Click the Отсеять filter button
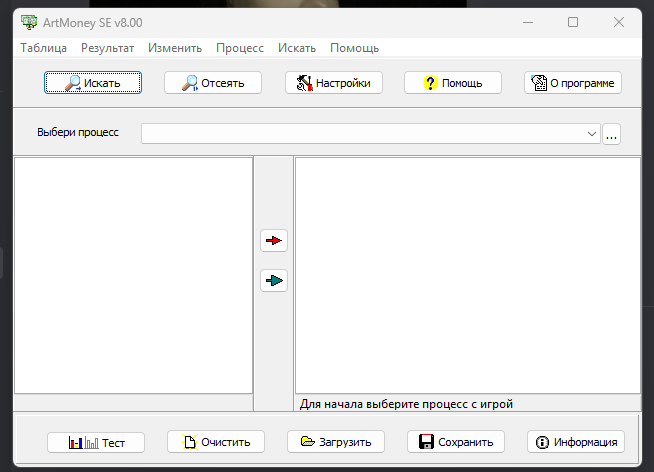Image resolution: width=654 pixels, height=472 pixels. [213, 83]
